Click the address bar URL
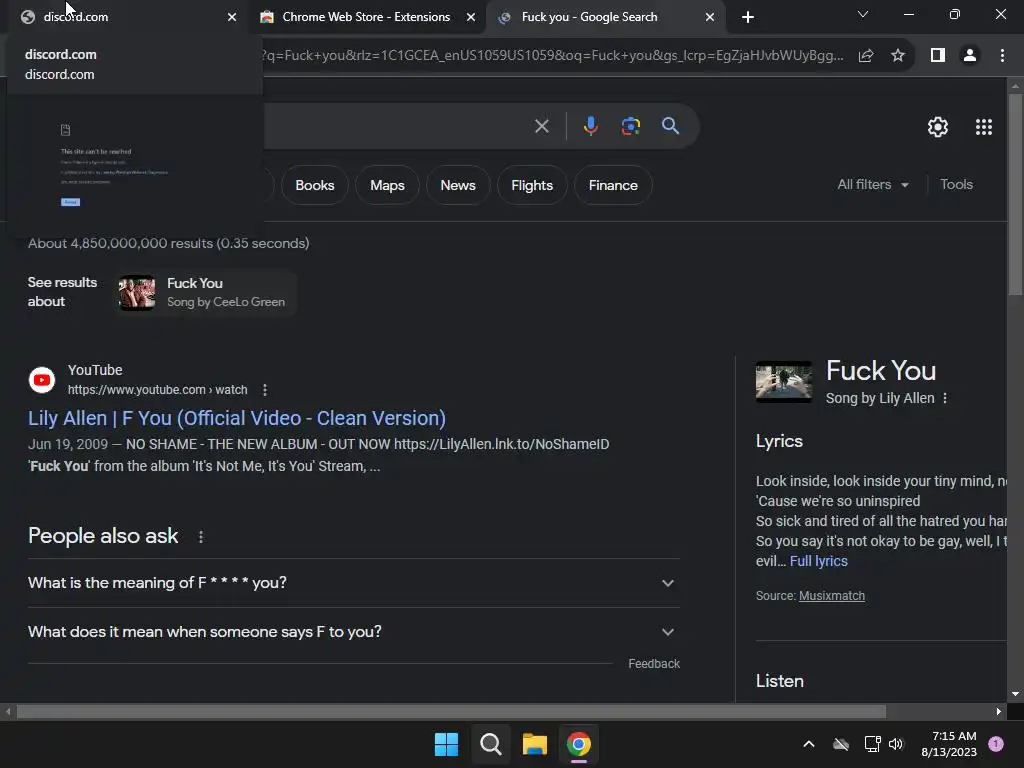 click(552, 56)
